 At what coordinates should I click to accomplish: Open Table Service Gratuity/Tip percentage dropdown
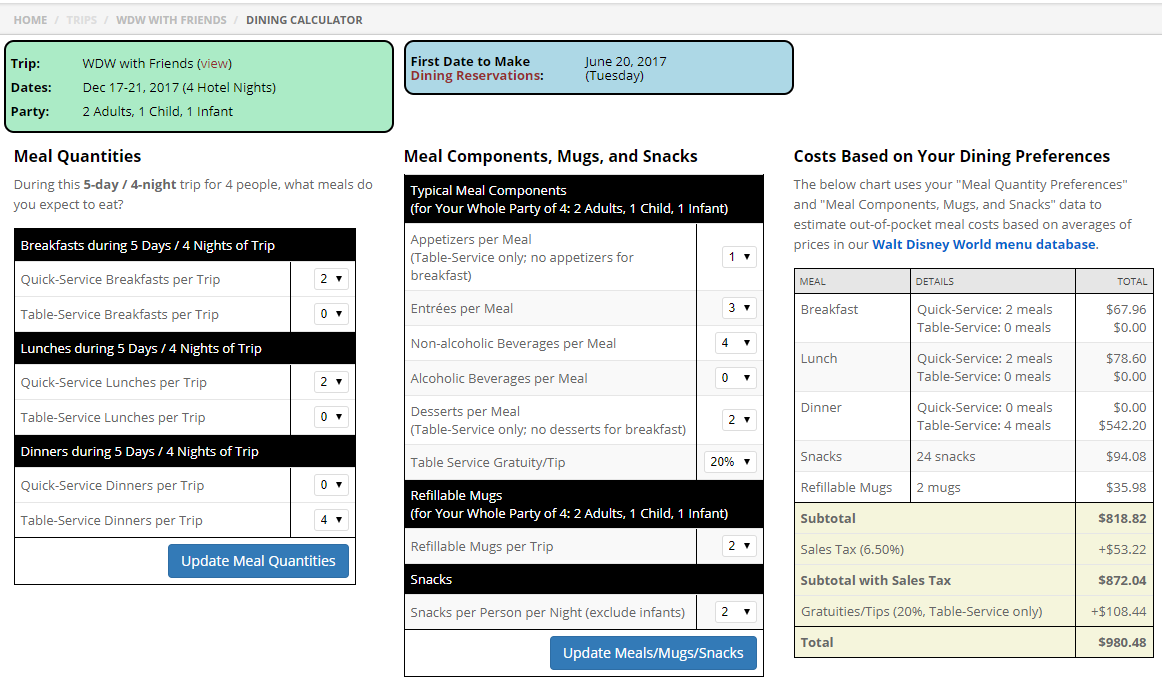pyautogui.click(x=730, y=462)
